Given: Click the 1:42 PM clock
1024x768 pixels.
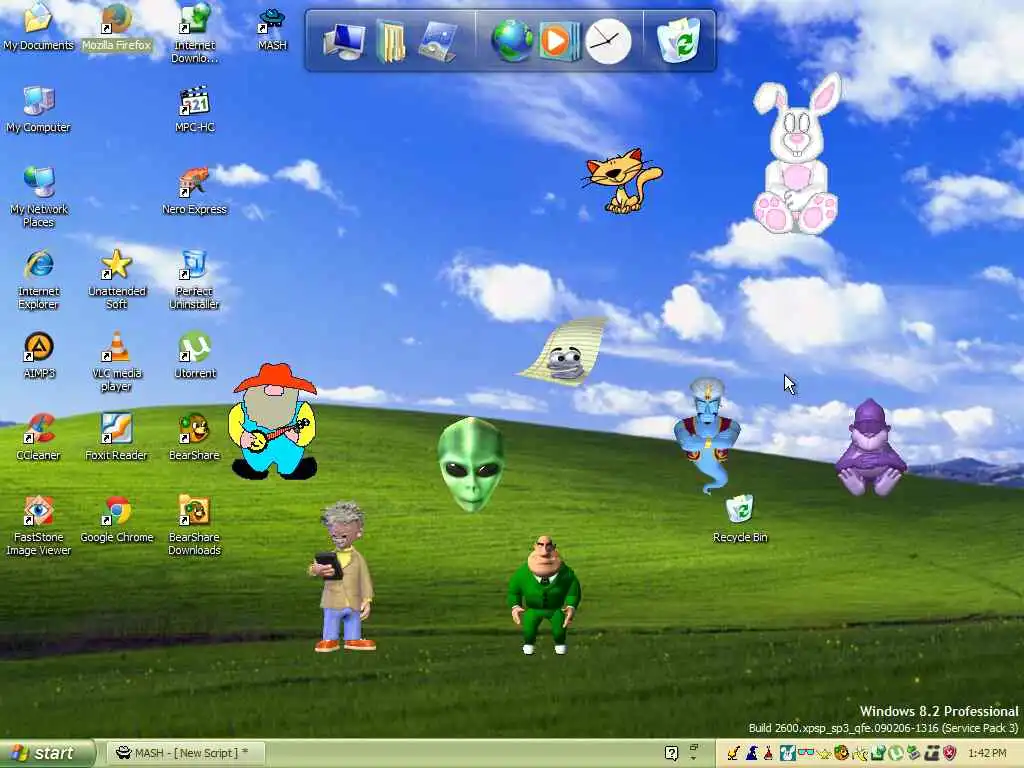Looking at the screenshot, I should tap(987, 753).
